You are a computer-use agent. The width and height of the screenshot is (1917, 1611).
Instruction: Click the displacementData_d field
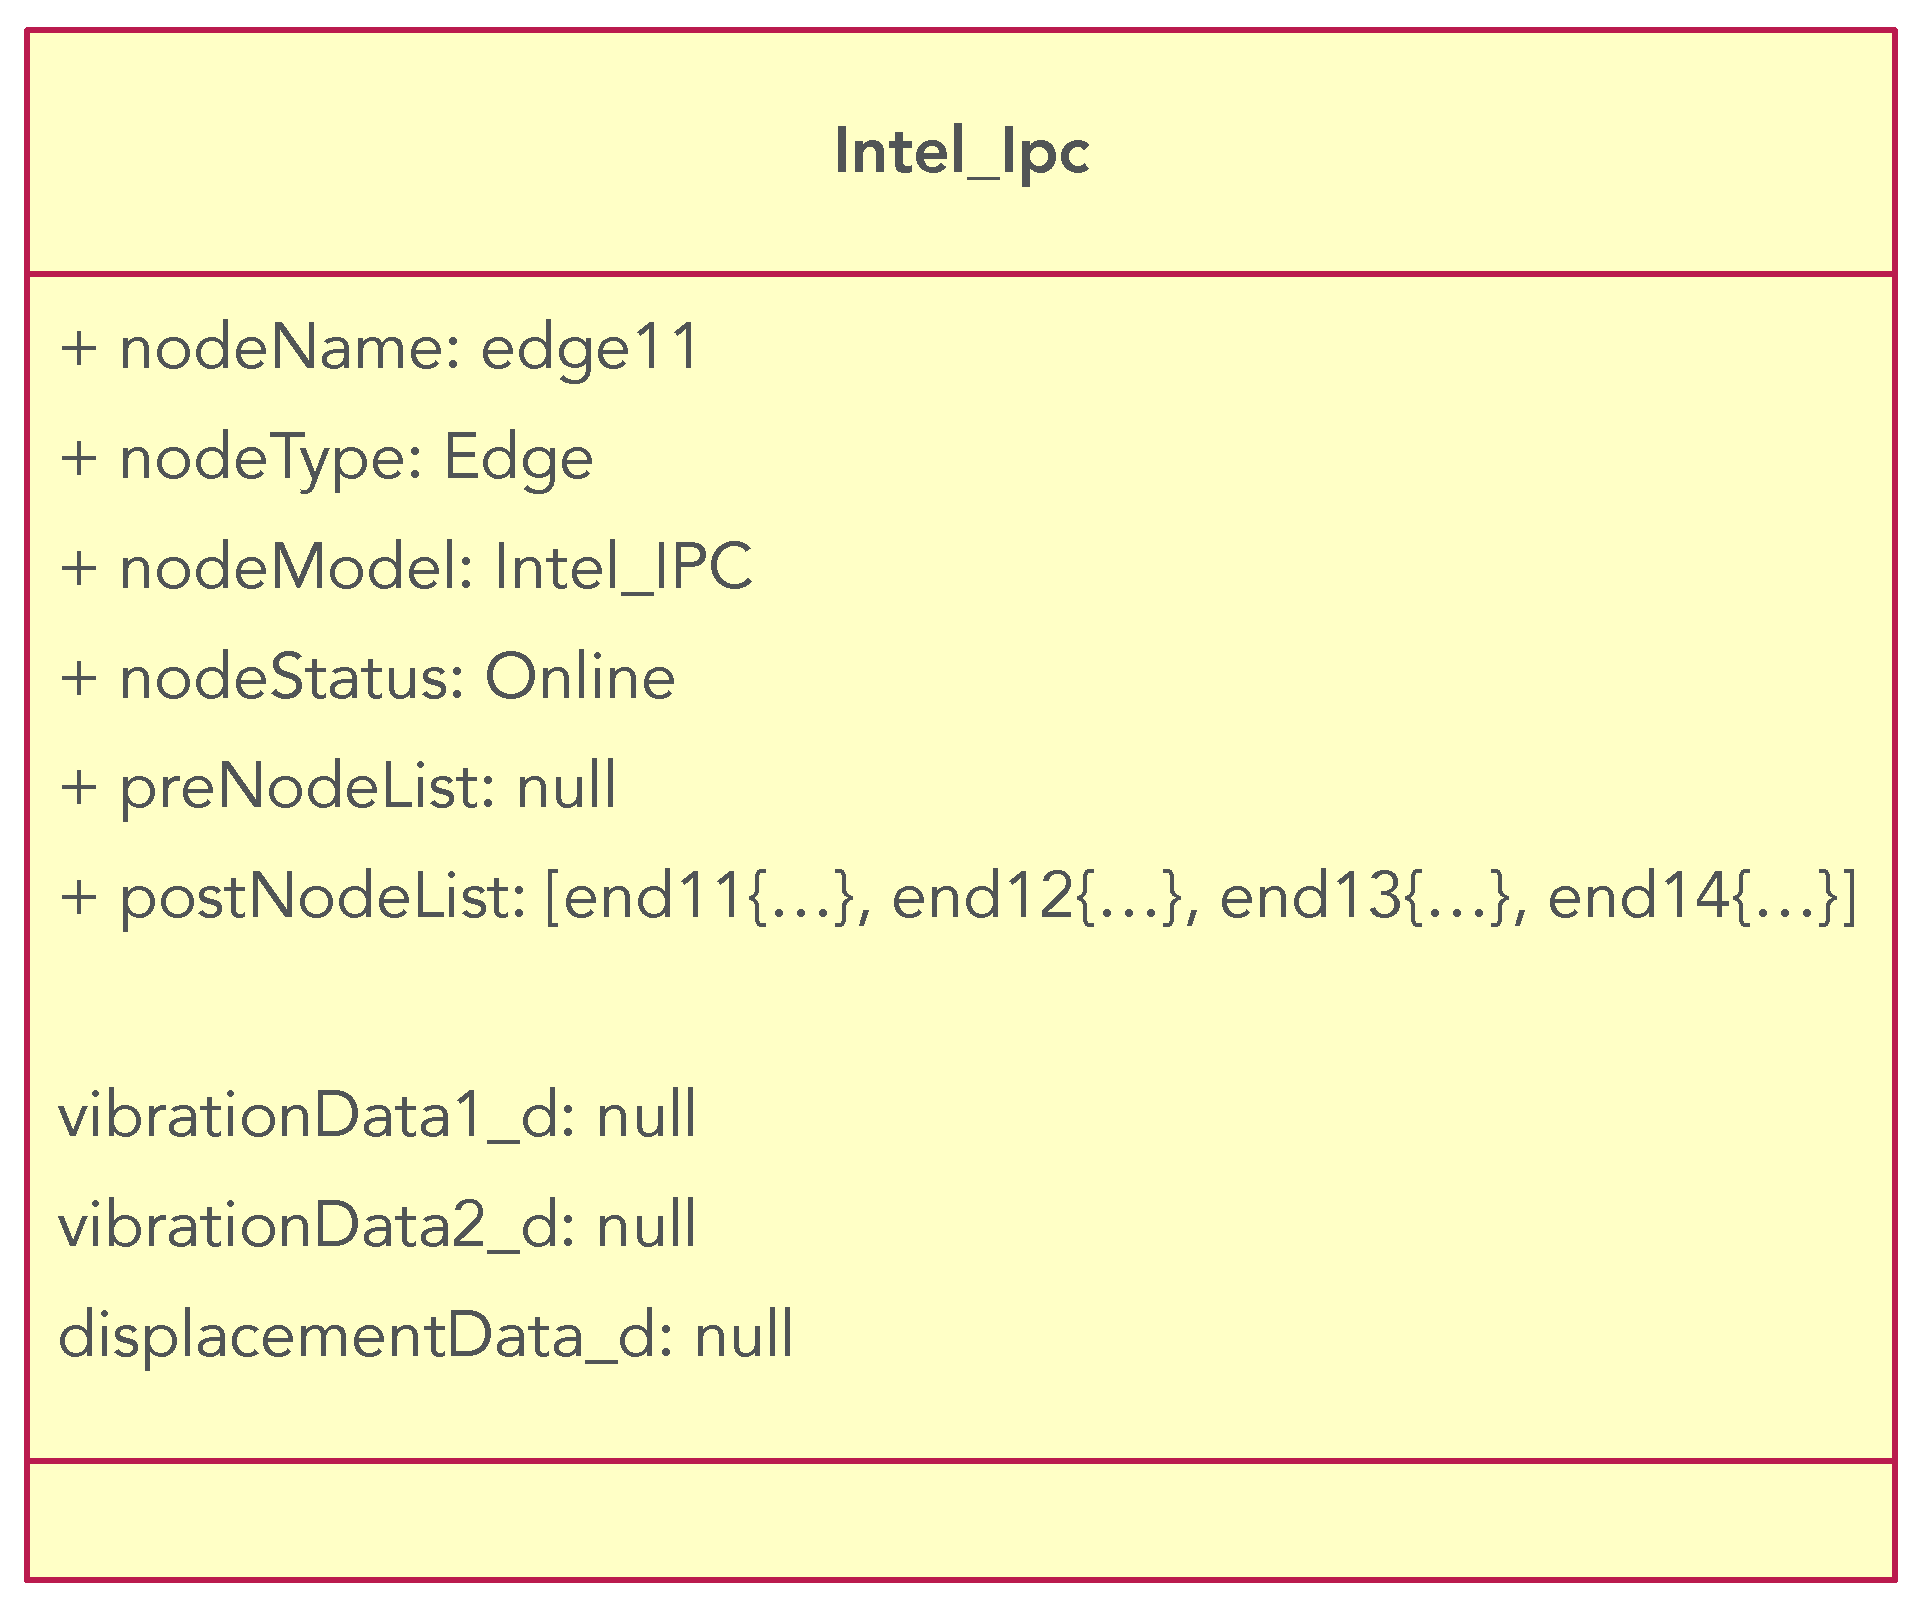426,1335
